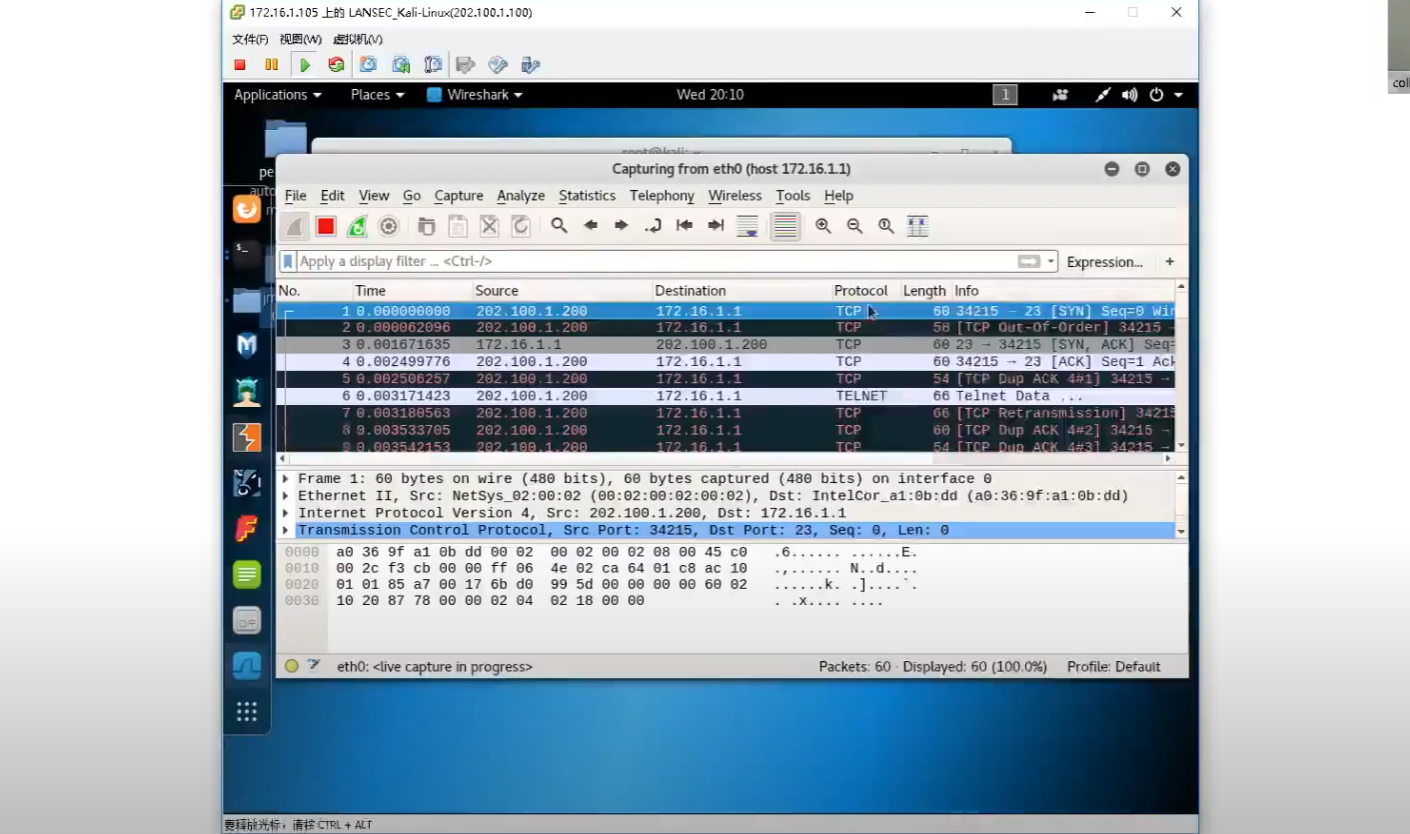Open the Applications menu in Kali top bar

[278, 95]
